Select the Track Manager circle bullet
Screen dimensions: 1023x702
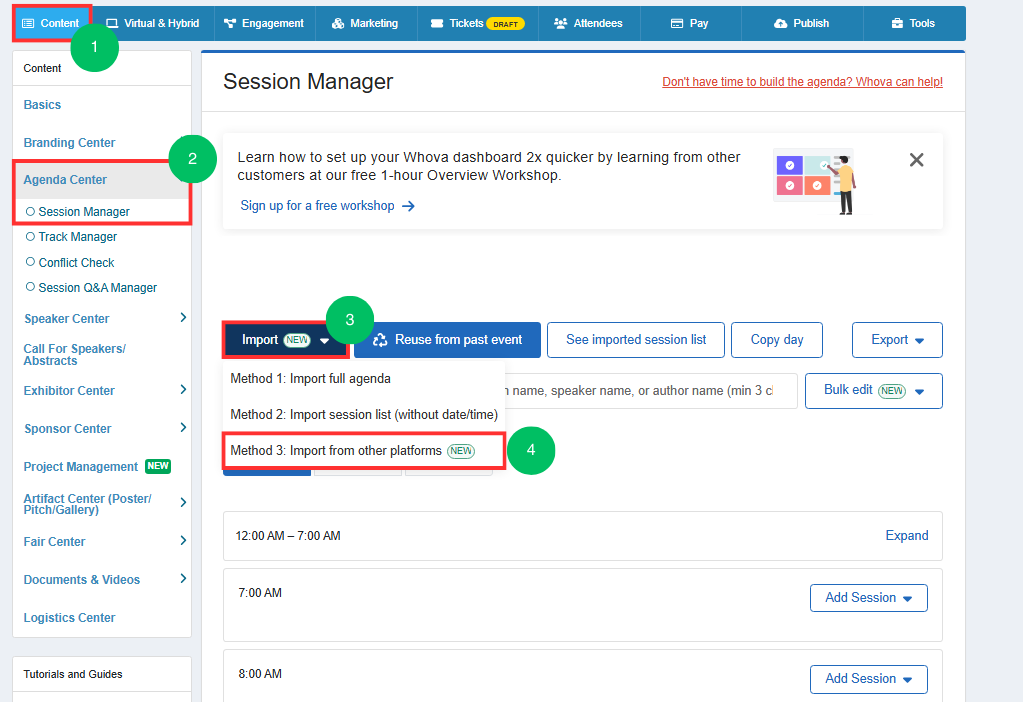coord(30,236)
